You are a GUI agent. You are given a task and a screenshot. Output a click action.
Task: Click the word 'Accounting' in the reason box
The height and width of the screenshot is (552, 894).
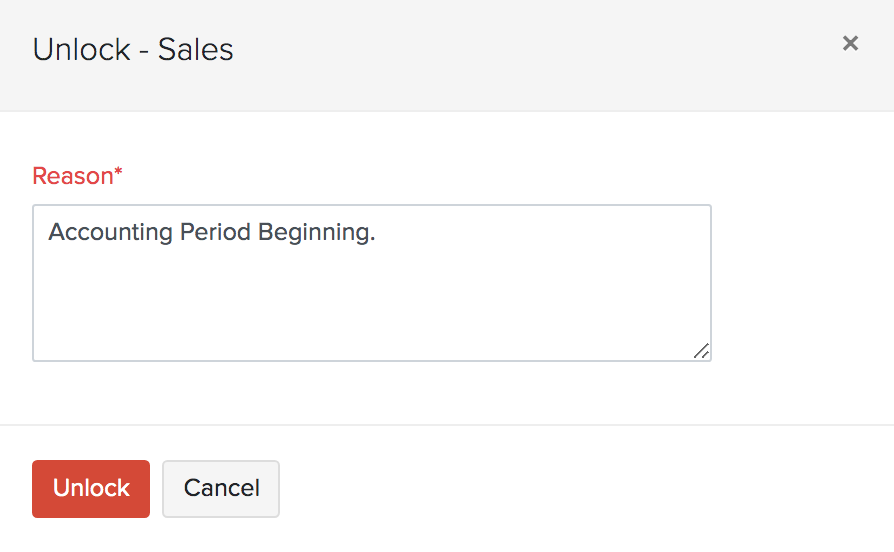(x=110, y=233)
